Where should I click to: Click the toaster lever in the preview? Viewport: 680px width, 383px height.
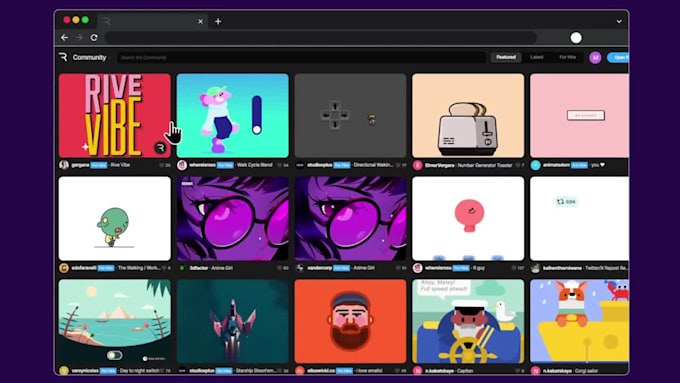coord(487,129)
